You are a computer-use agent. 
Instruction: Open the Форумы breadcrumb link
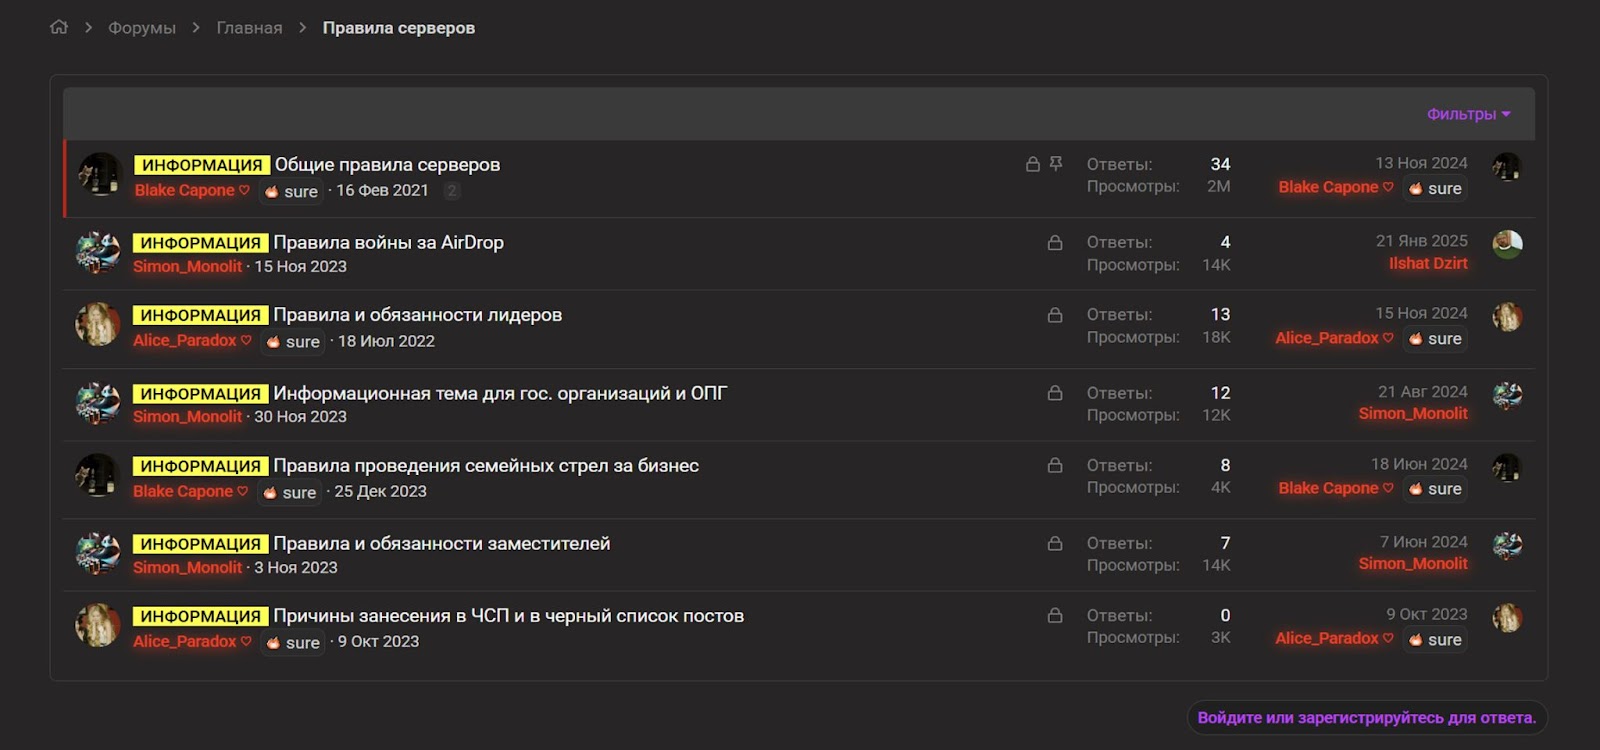(142, 28)
